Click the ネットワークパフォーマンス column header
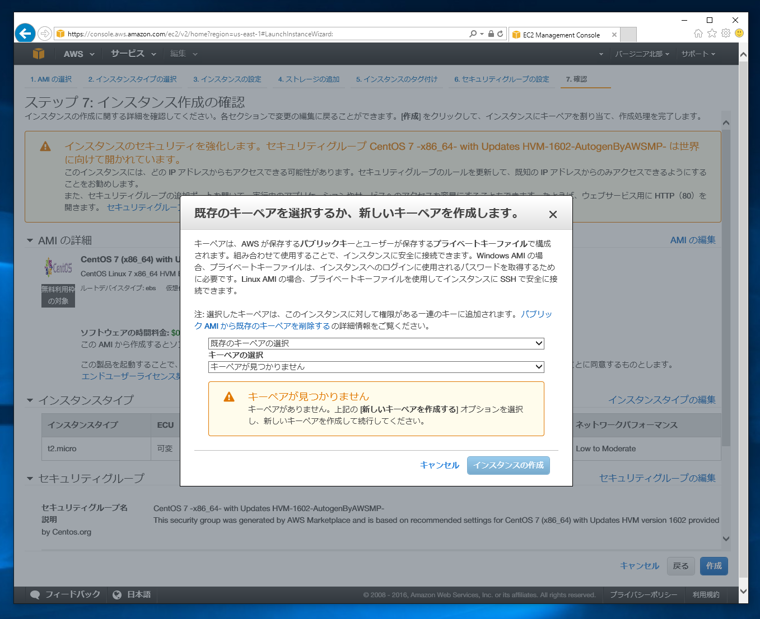760x619 pixels. click(x=626, y=425)
